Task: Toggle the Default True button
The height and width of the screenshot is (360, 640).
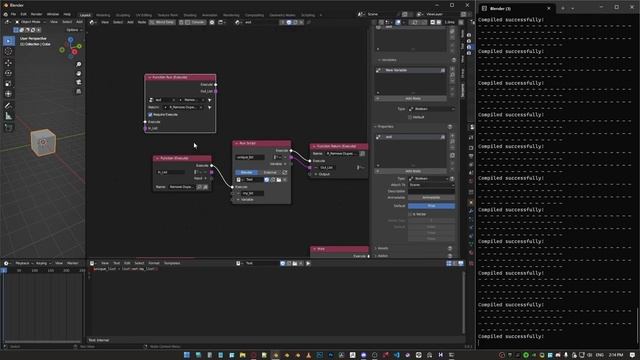Action: [x=431, y=206]
